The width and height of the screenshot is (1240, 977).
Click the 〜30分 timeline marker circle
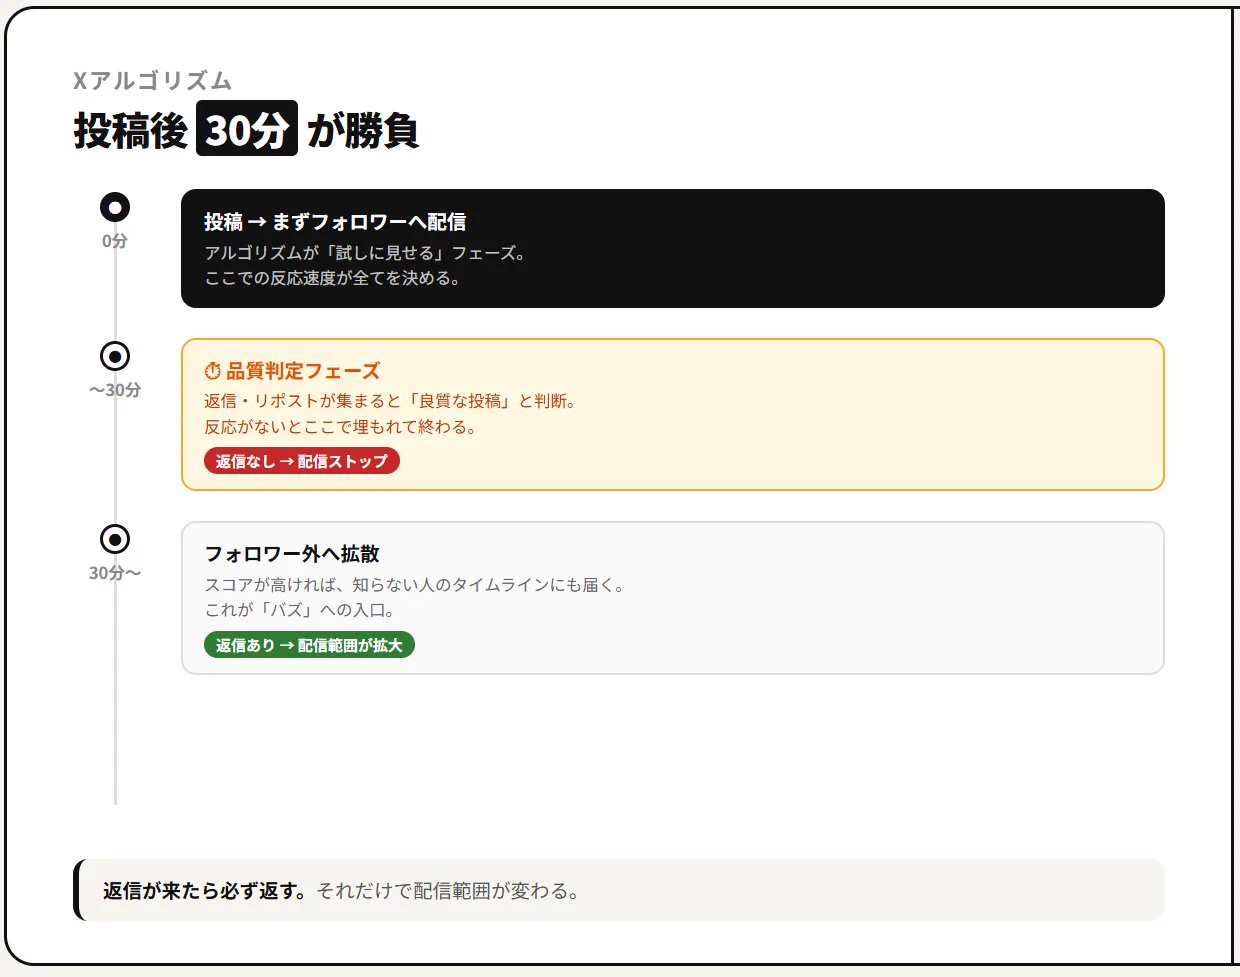click(115, 356)
